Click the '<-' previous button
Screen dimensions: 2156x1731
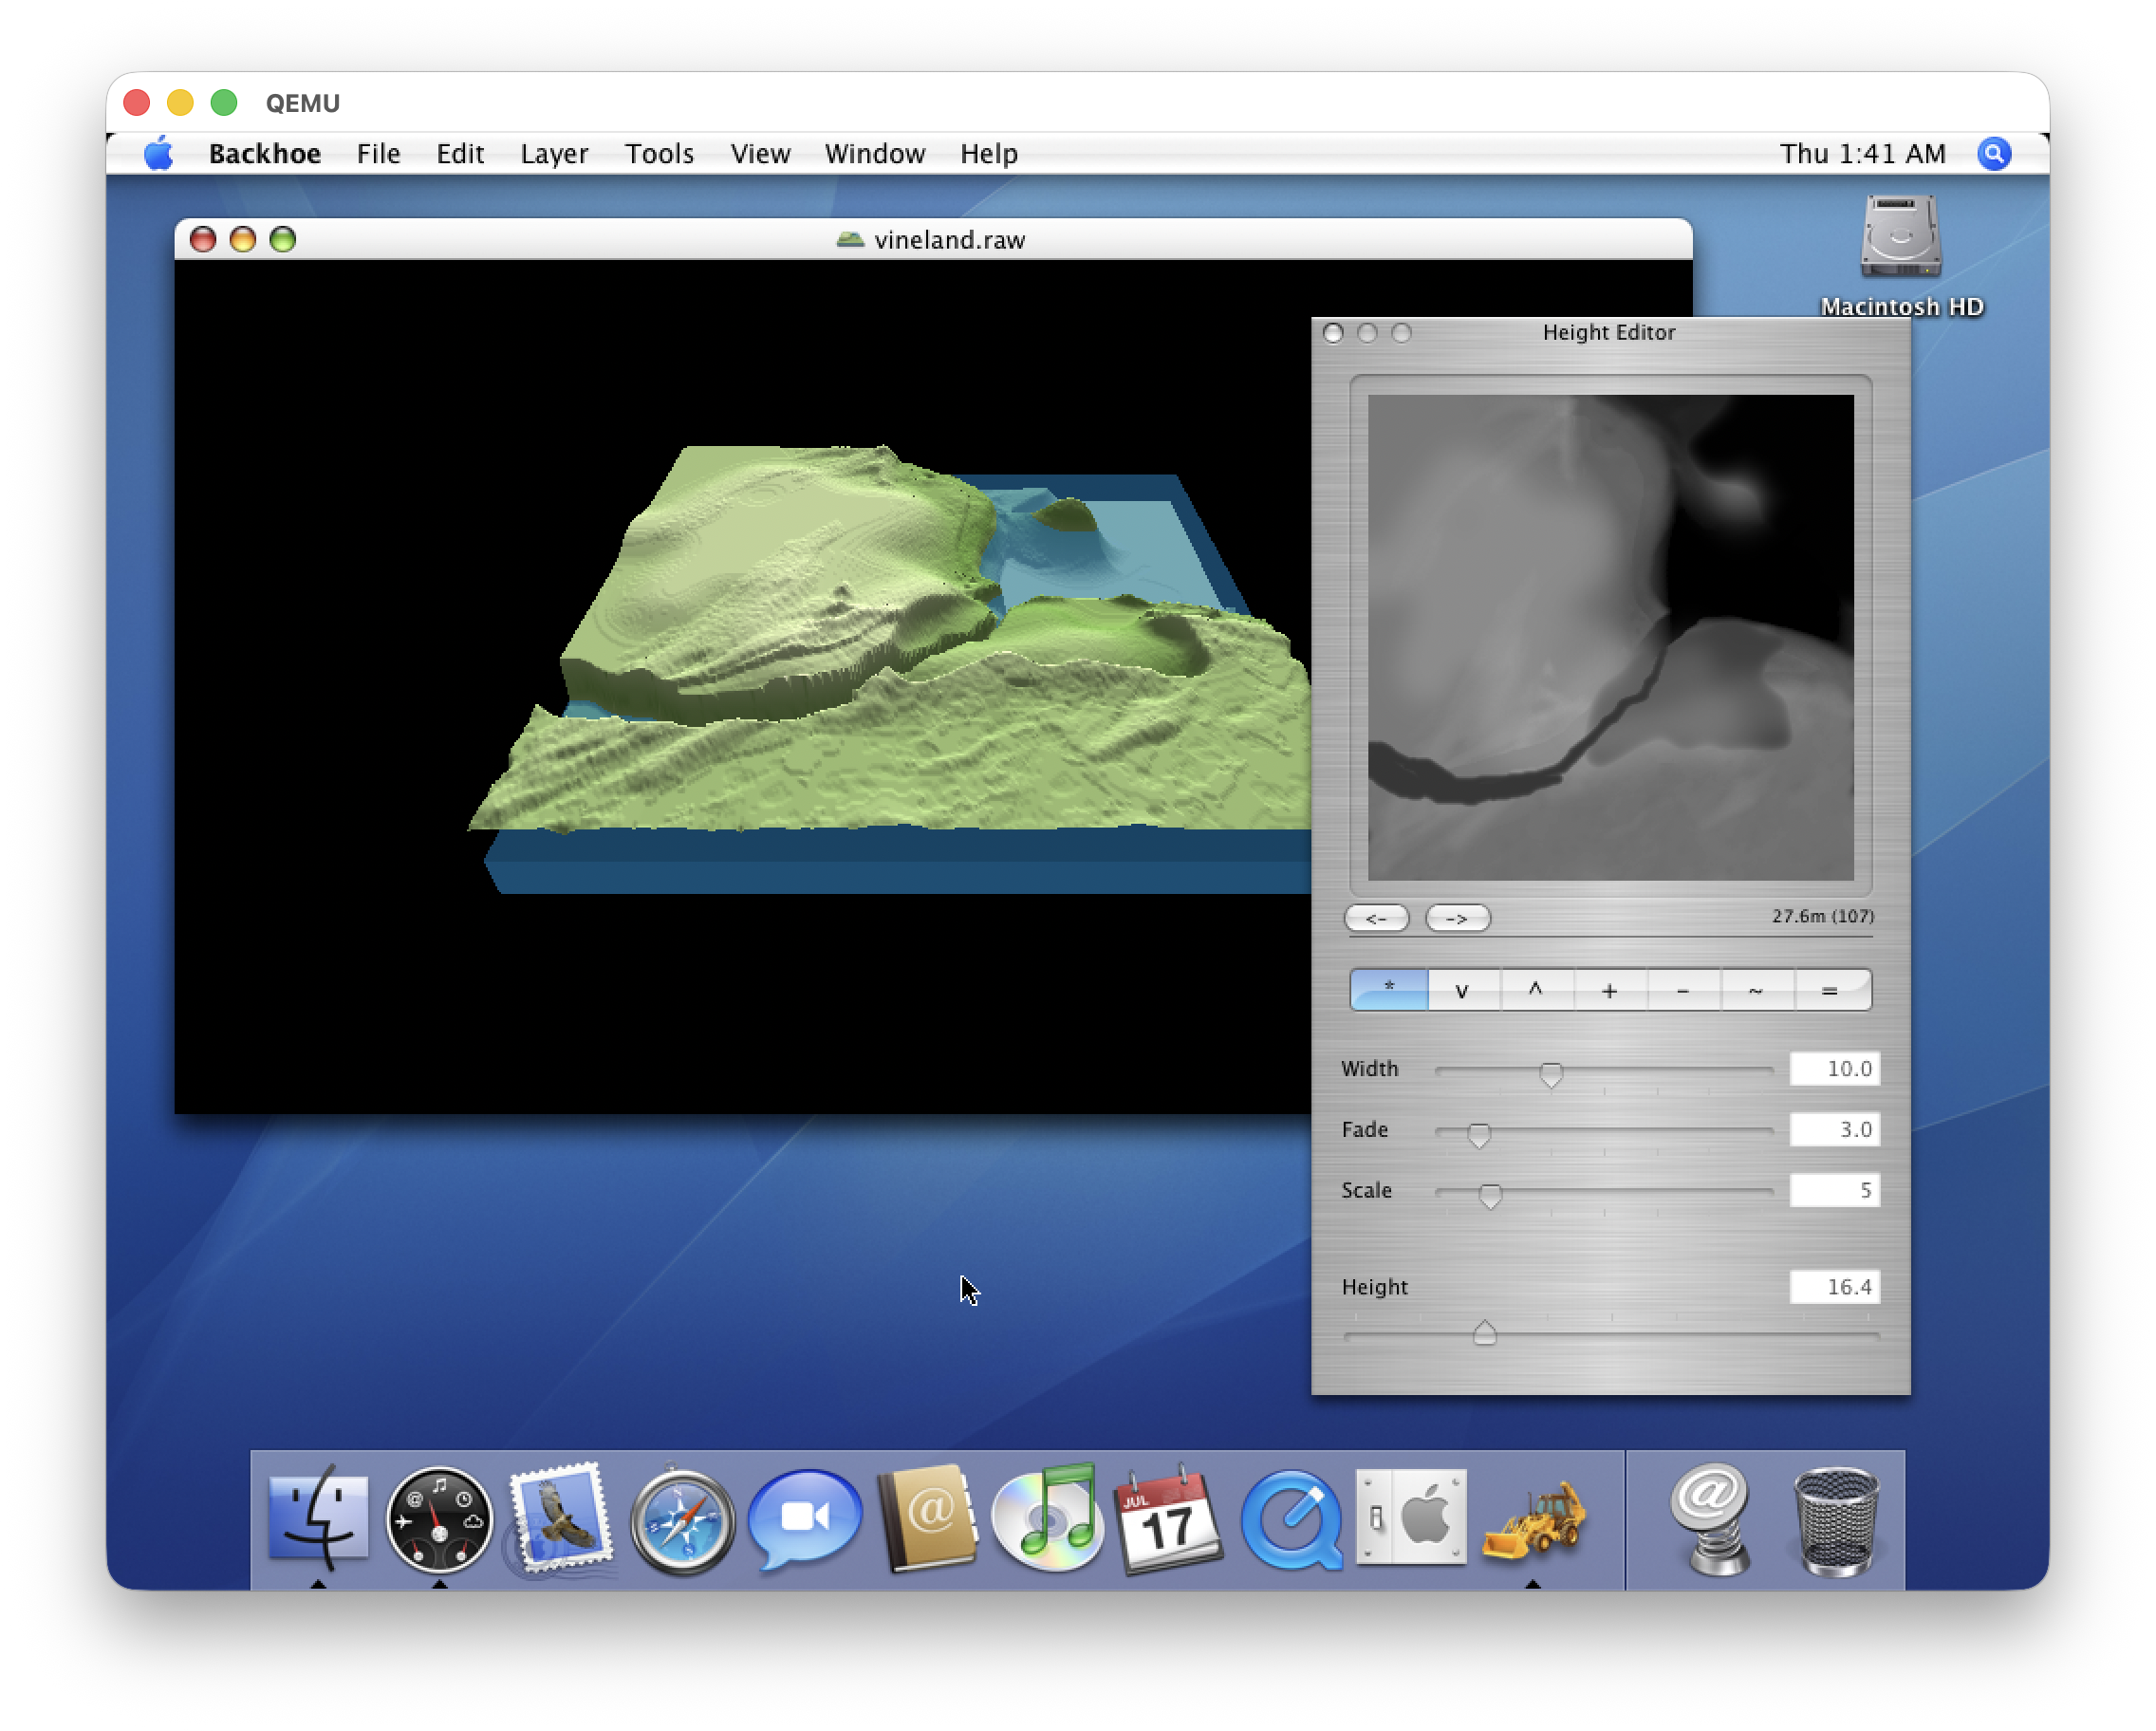(1376, 917)
